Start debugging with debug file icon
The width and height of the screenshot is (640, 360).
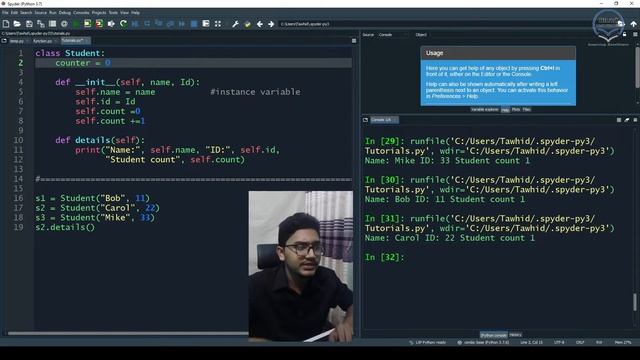click(x=135, y=24)
